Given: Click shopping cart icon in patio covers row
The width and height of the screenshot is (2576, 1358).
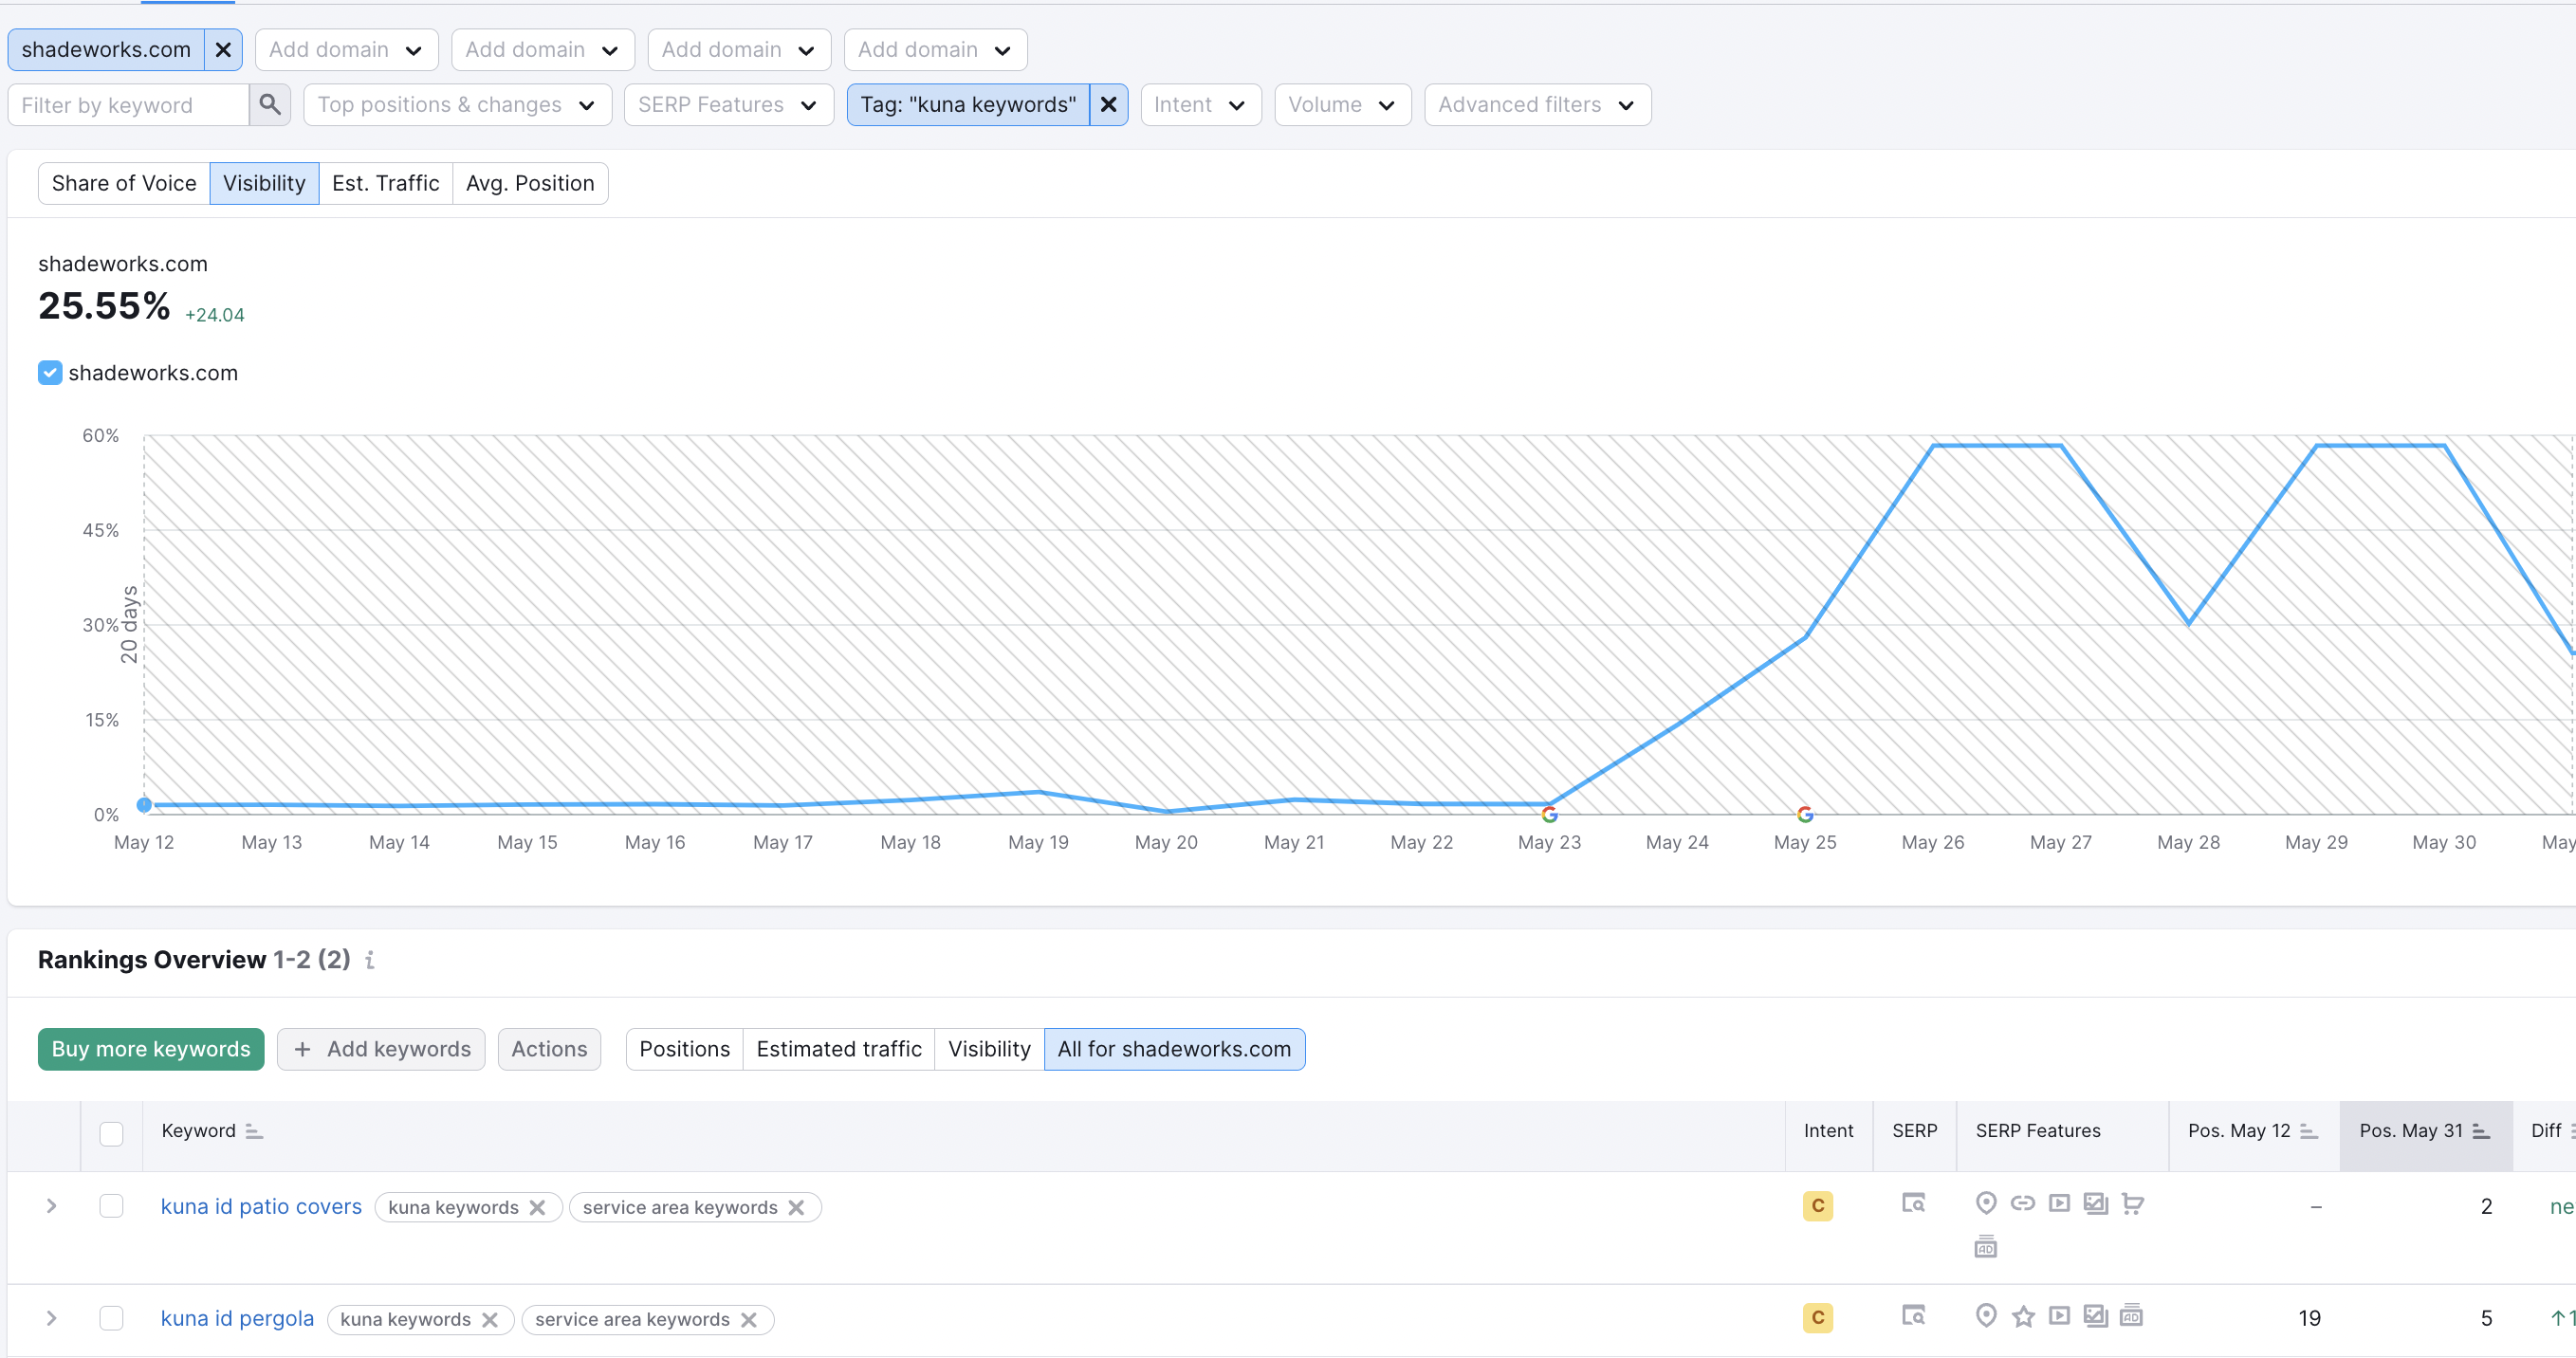Looking at the screenshot, I should pos(2133,1203).
